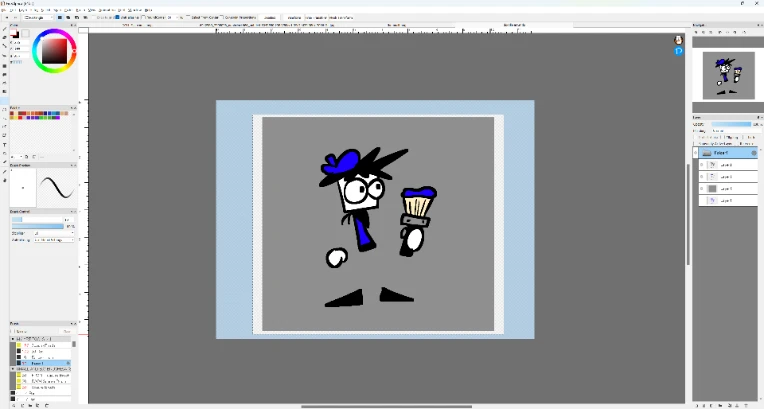
Task: Click the horizontal canvas scrollbar
Action: coord(386,407)
